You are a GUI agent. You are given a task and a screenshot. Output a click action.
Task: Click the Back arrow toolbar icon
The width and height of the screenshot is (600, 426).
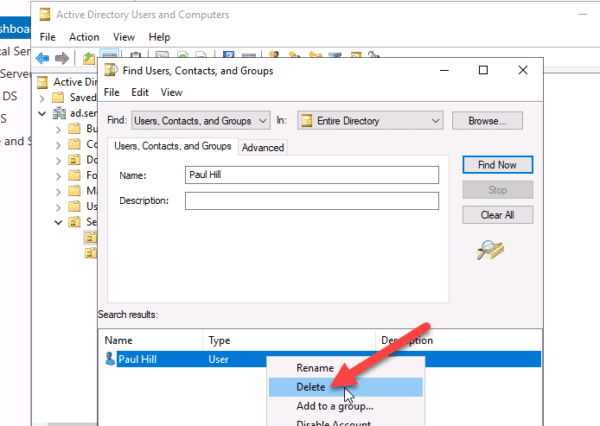pyautogui.click(x=43, y=58)
